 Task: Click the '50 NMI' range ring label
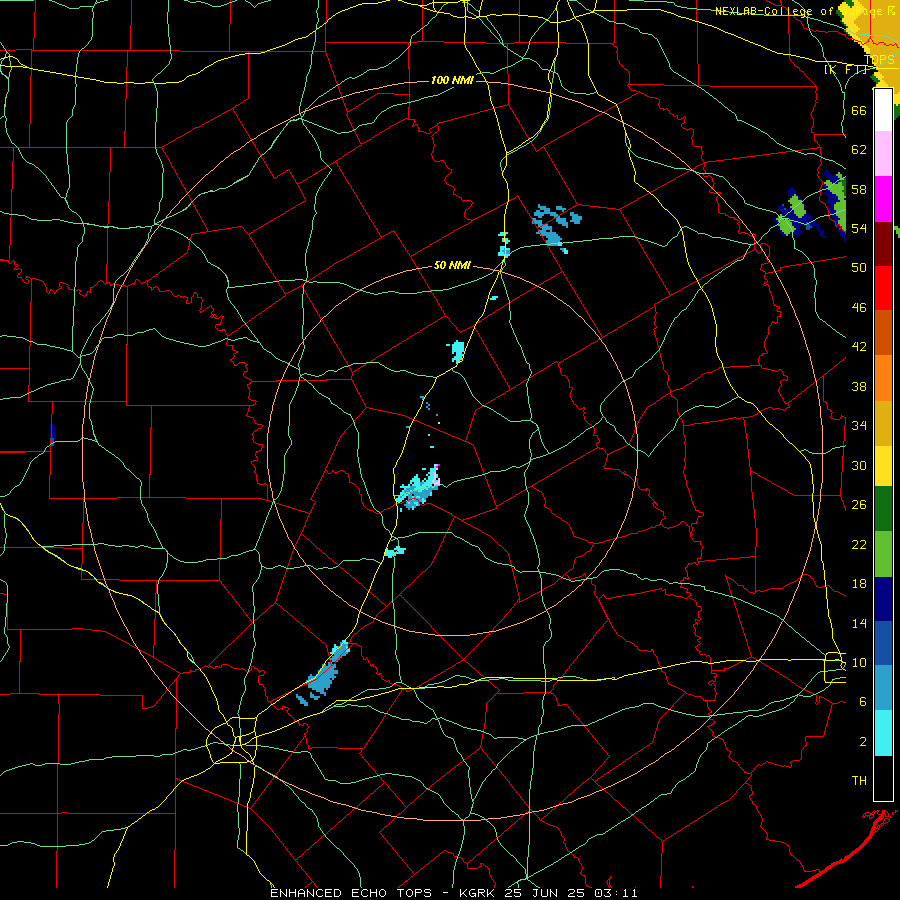[452, 265]
